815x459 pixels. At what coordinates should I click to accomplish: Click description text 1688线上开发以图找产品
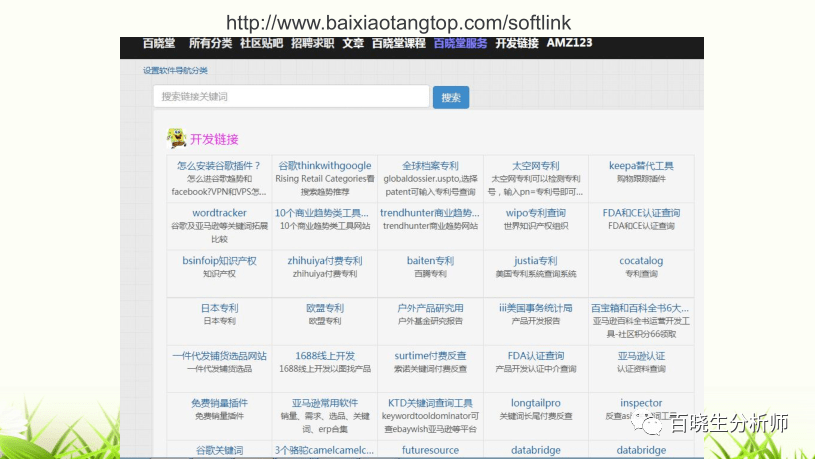click(325, 369)
